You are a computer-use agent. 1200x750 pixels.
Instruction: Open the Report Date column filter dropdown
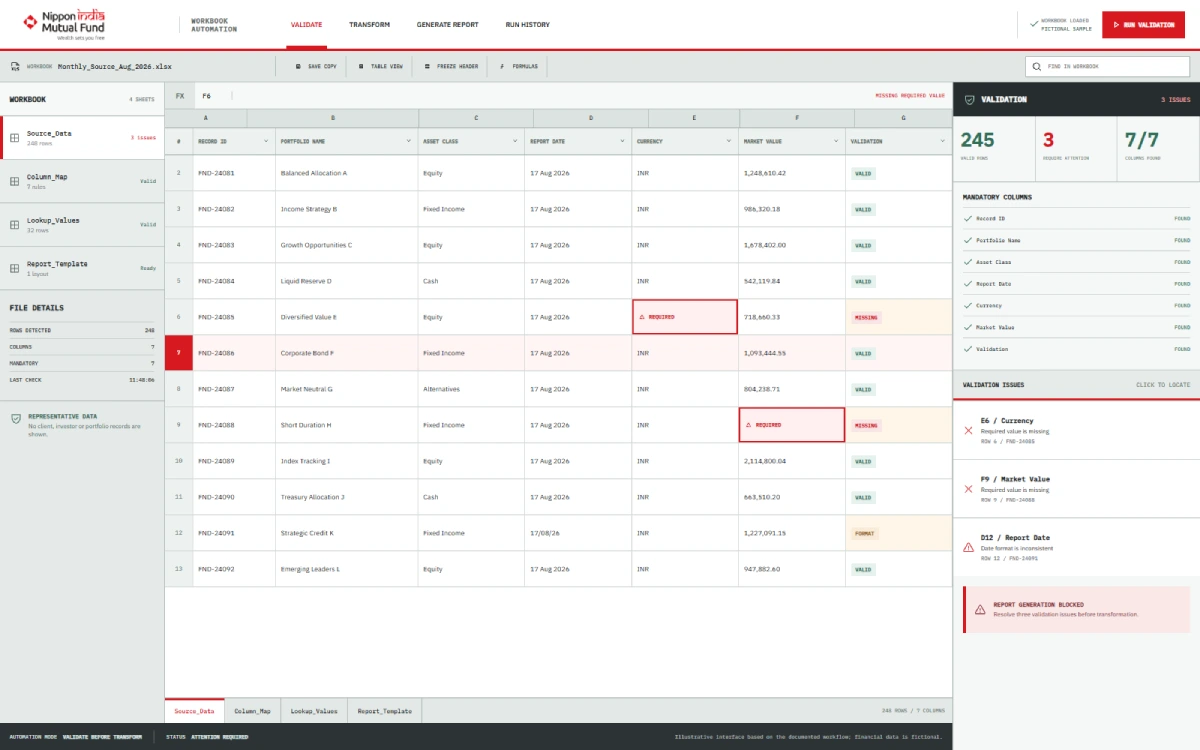[x=622, y=141]
